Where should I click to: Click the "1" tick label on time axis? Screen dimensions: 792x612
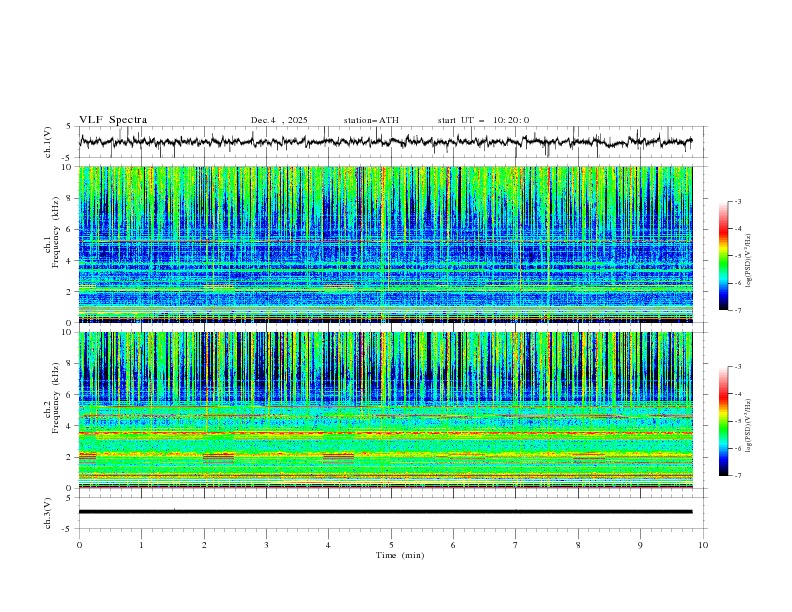pos(141,545)
